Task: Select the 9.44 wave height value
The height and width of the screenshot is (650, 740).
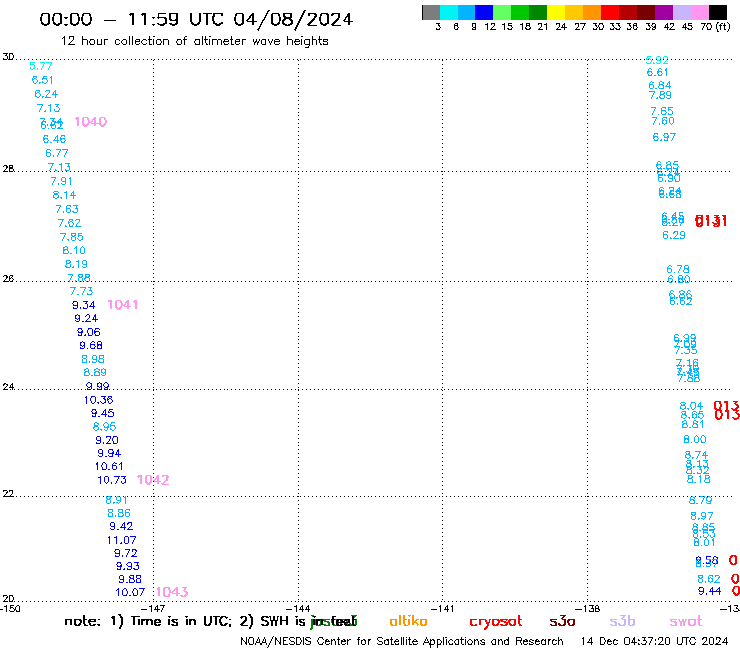Action: pos(709,591)
